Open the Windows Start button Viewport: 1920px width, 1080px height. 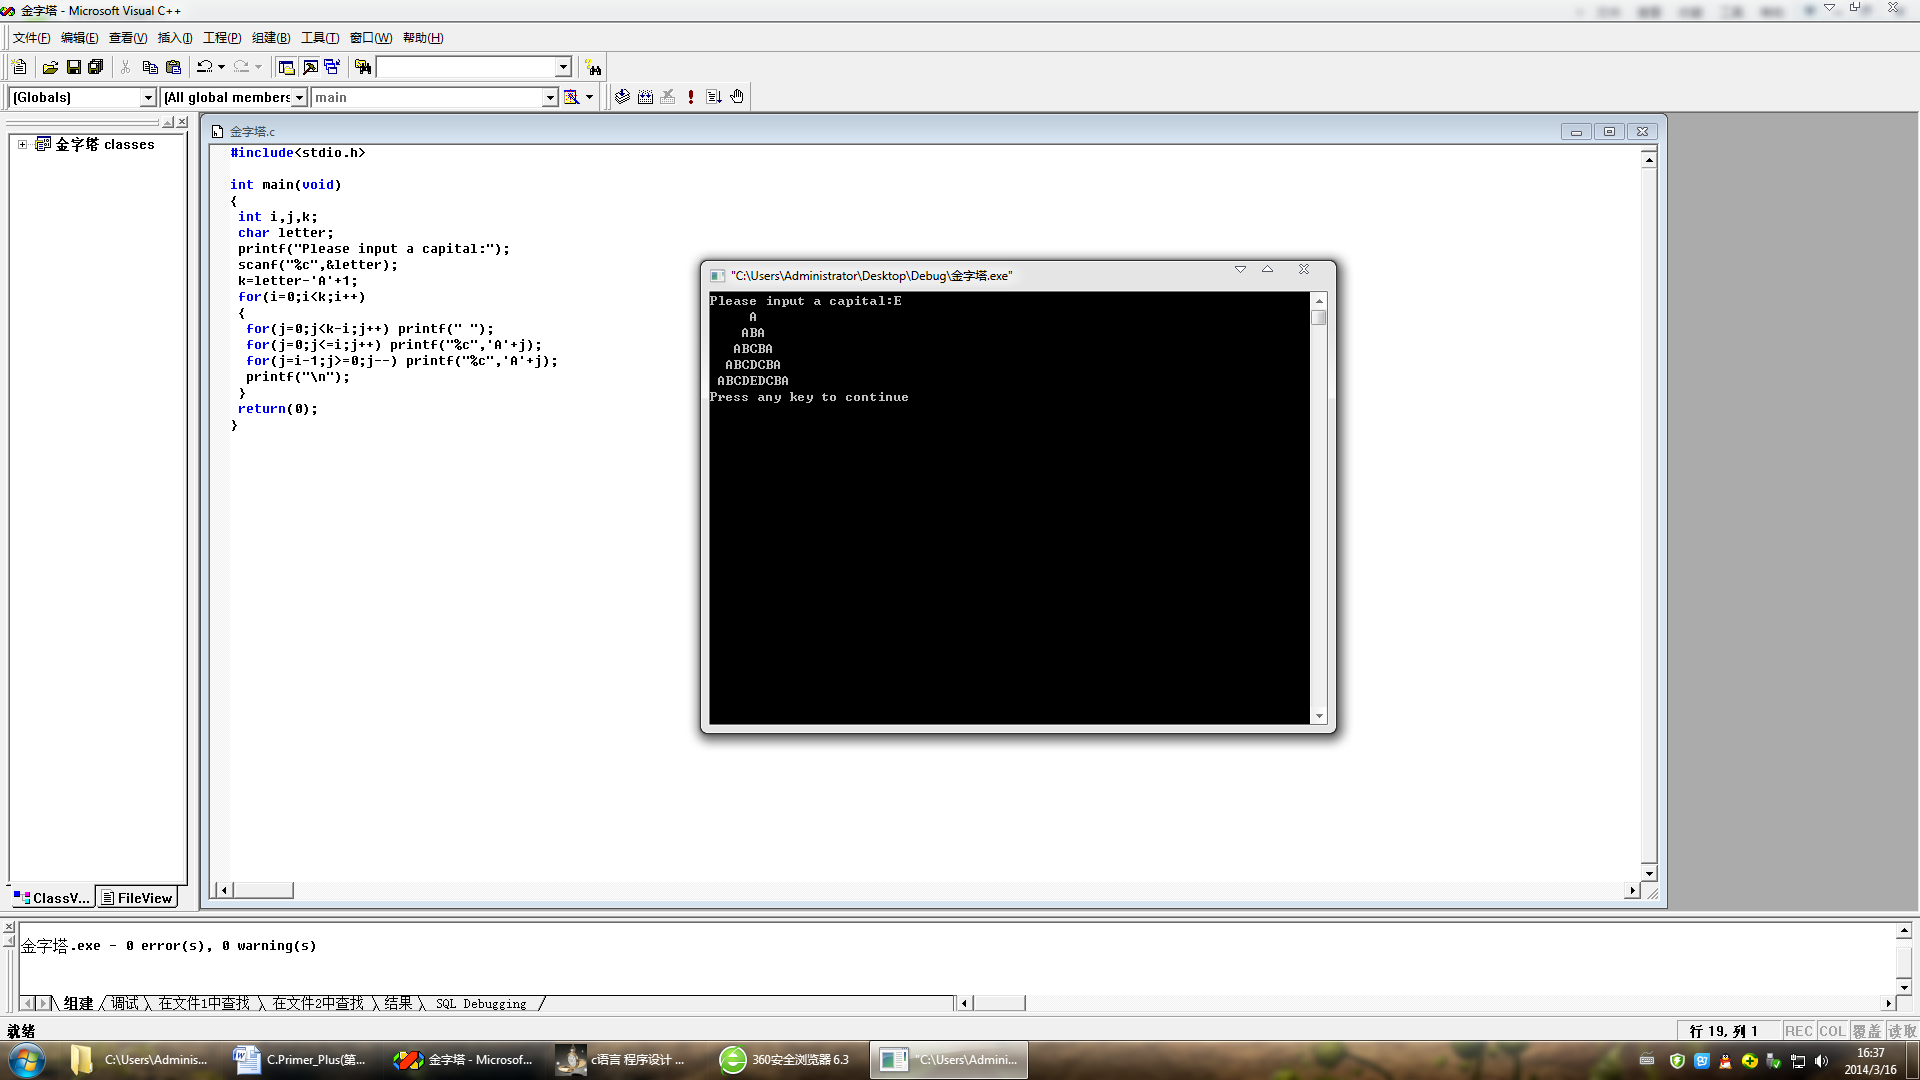coord(27,1060)
